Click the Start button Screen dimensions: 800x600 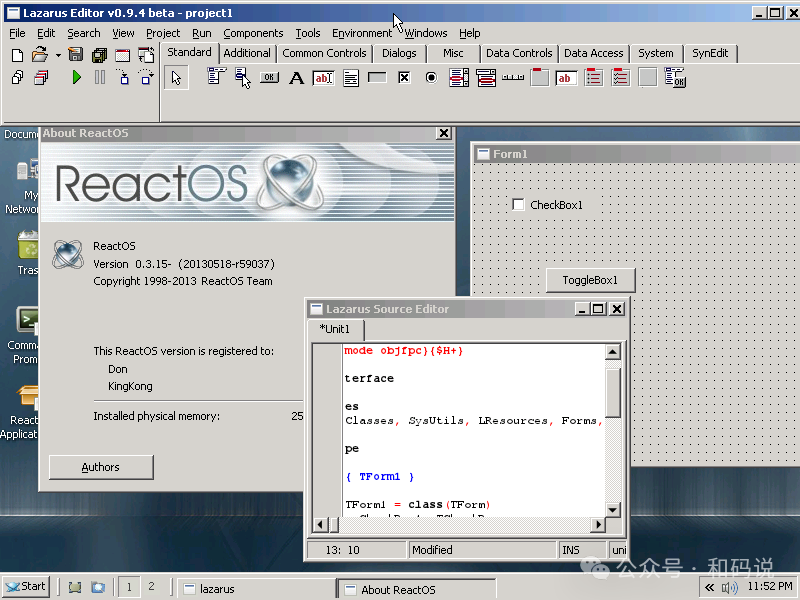pyautogui.click(x=26, y=587)
